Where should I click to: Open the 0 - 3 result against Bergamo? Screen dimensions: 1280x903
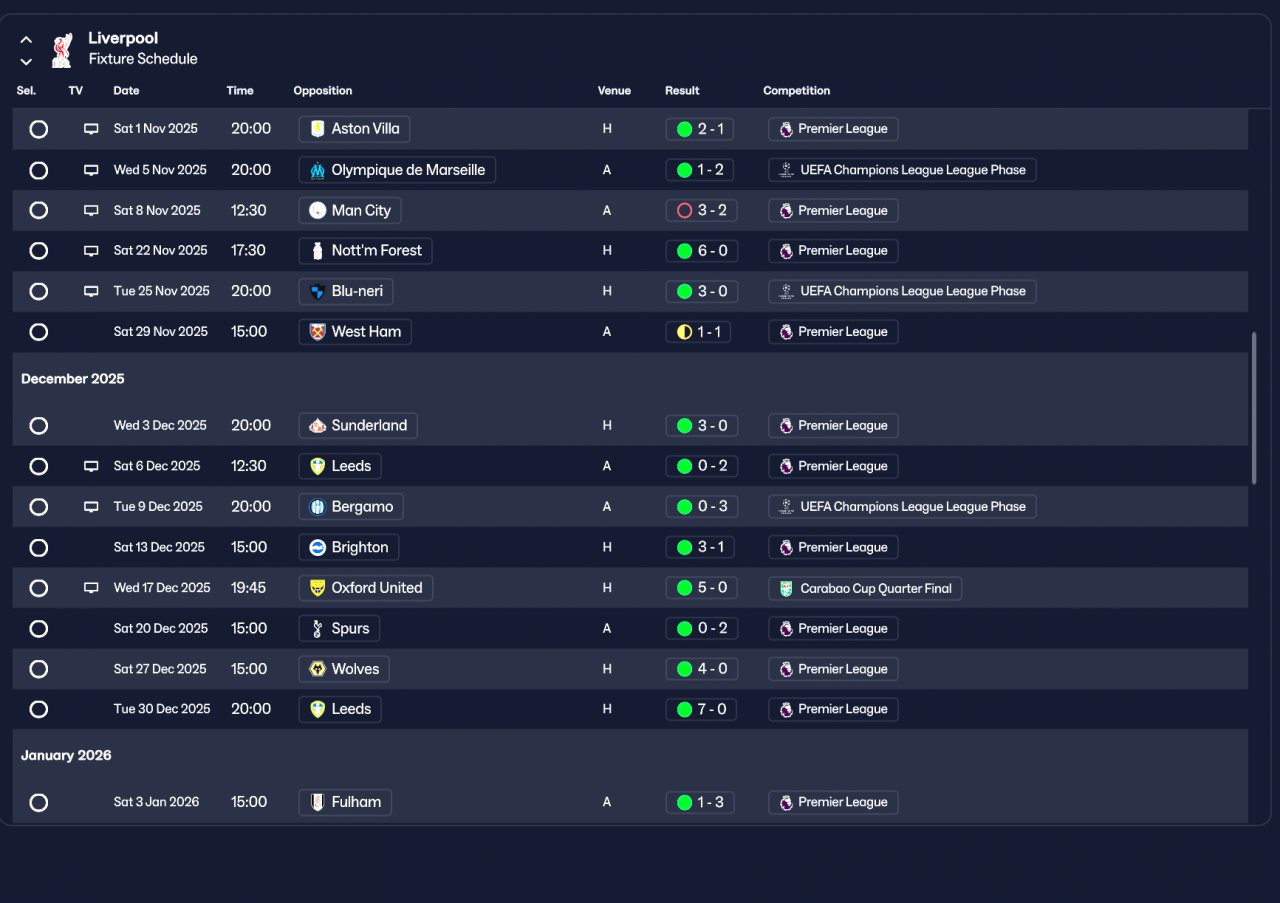(x=701, y=507)
